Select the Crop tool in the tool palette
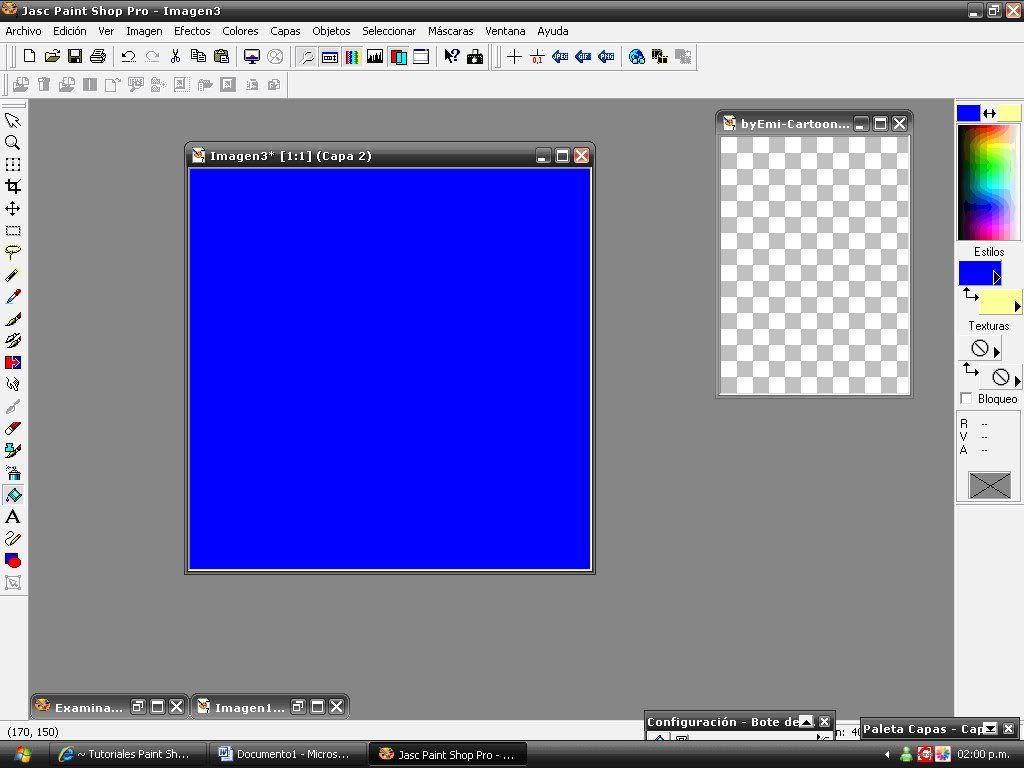This screenshot has width=1024, height=768. pyautogui.click(x=13, y=187)
